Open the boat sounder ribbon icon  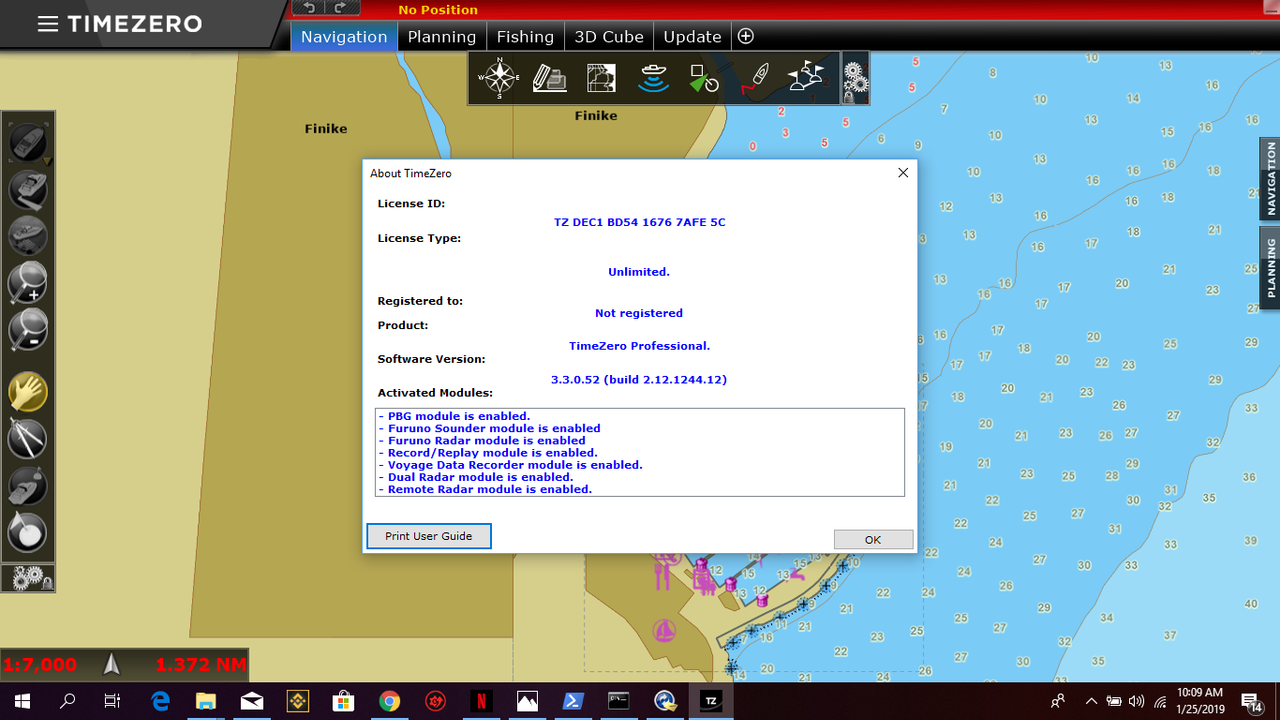(653, 78)
